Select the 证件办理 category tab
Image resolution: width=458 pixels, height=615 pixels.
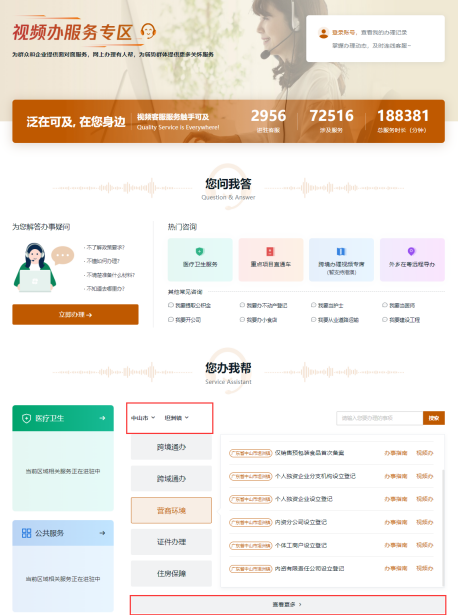[x=171, y=542]
